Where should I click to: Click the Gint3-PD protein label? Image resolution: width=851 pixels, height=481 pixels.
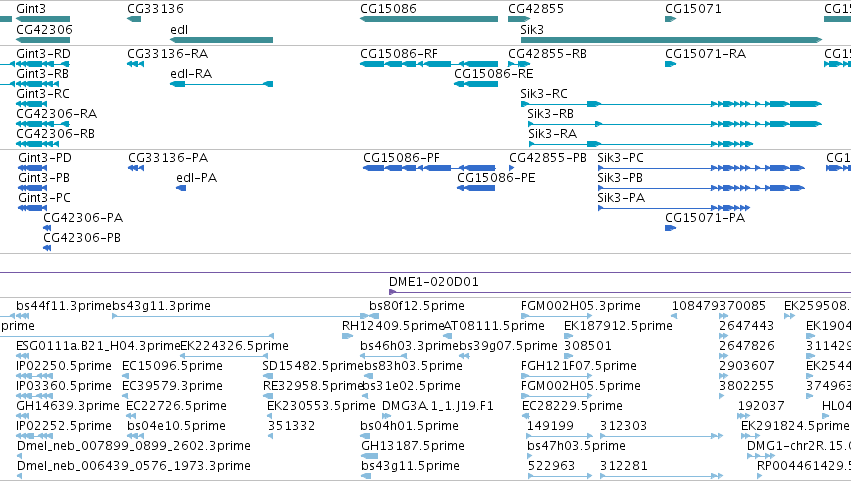coord(45,158)
